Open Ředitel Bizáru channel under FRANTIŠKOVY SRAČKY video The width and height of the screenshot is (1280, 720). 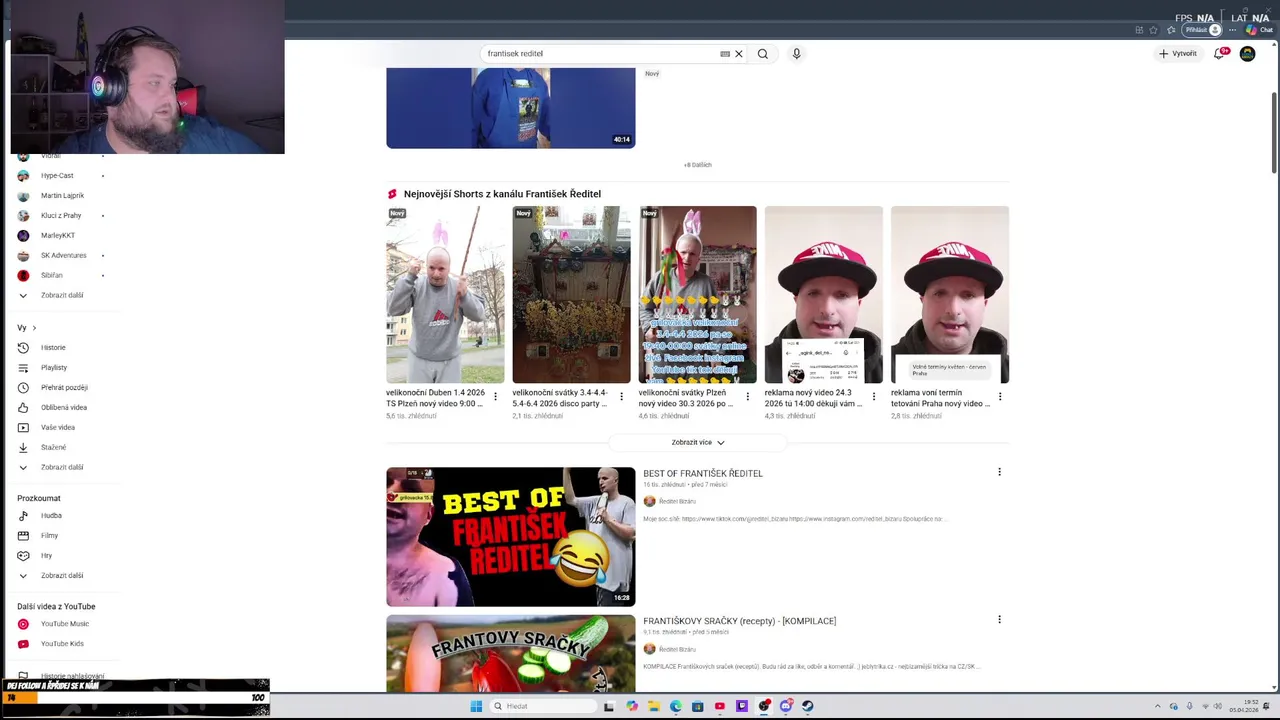pyautogui.click(x=677, y=649)
